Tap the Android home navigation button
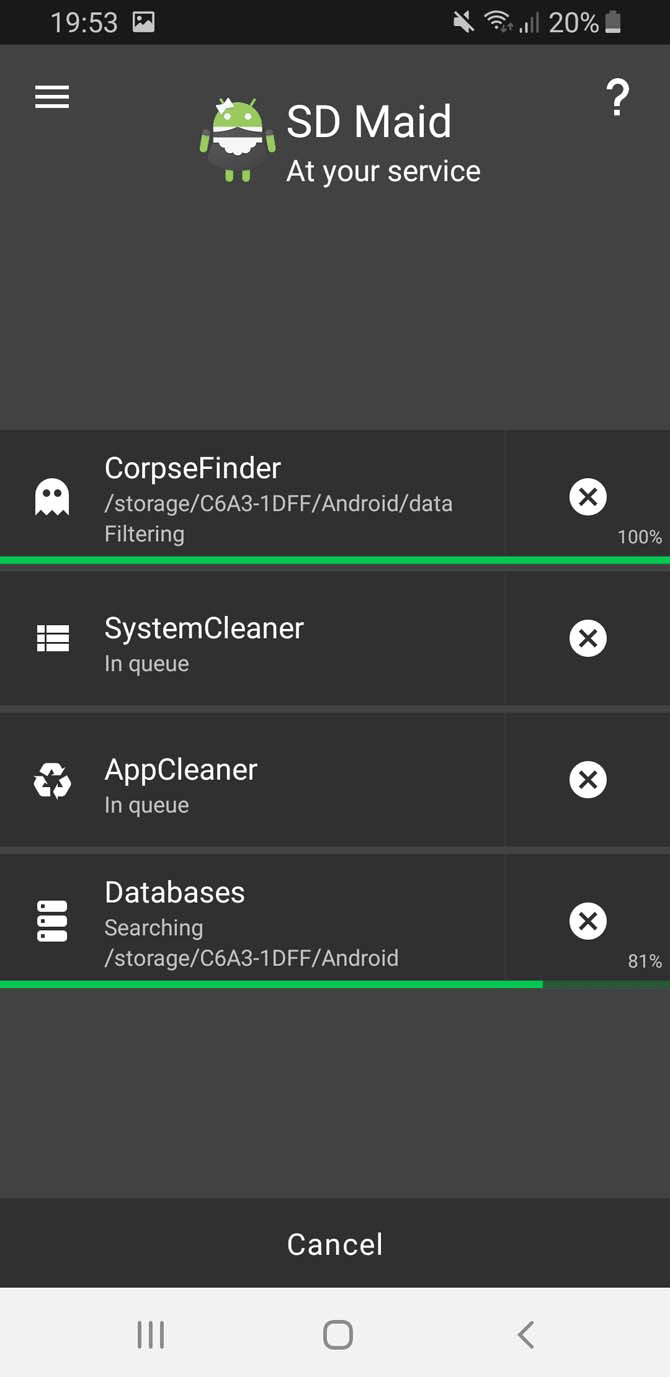This screenshot has width=670, height=1377. [x=336, y=1333]
